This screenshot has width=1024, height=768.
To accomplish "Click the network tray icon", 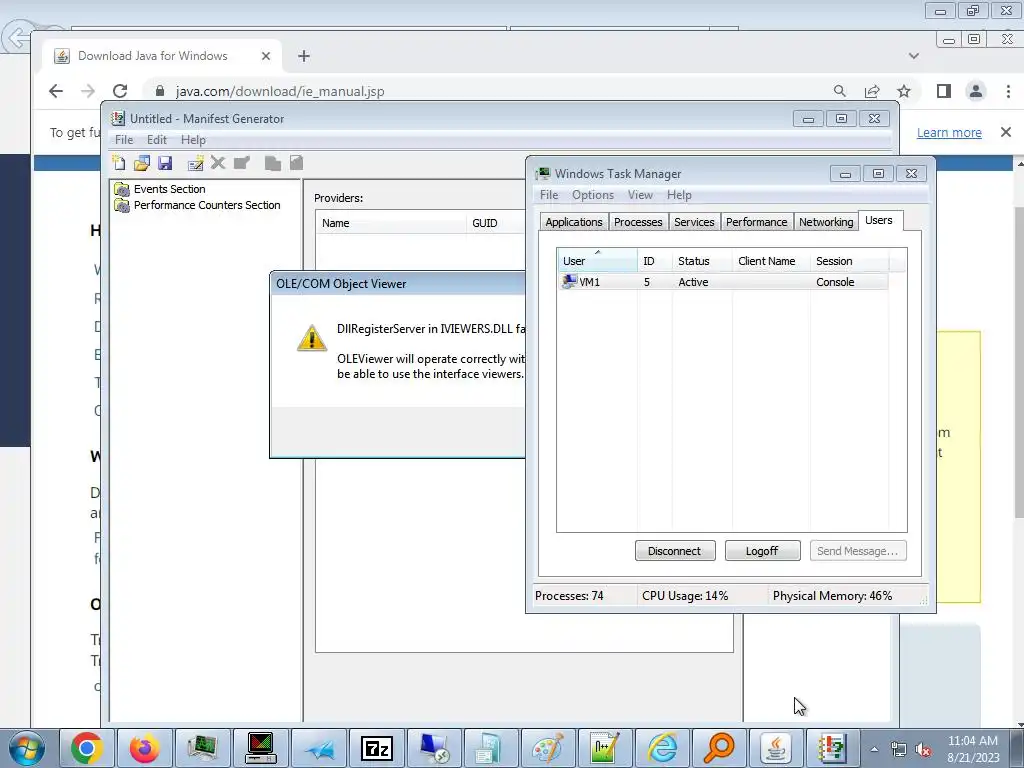I will click(x=899, y=750).
